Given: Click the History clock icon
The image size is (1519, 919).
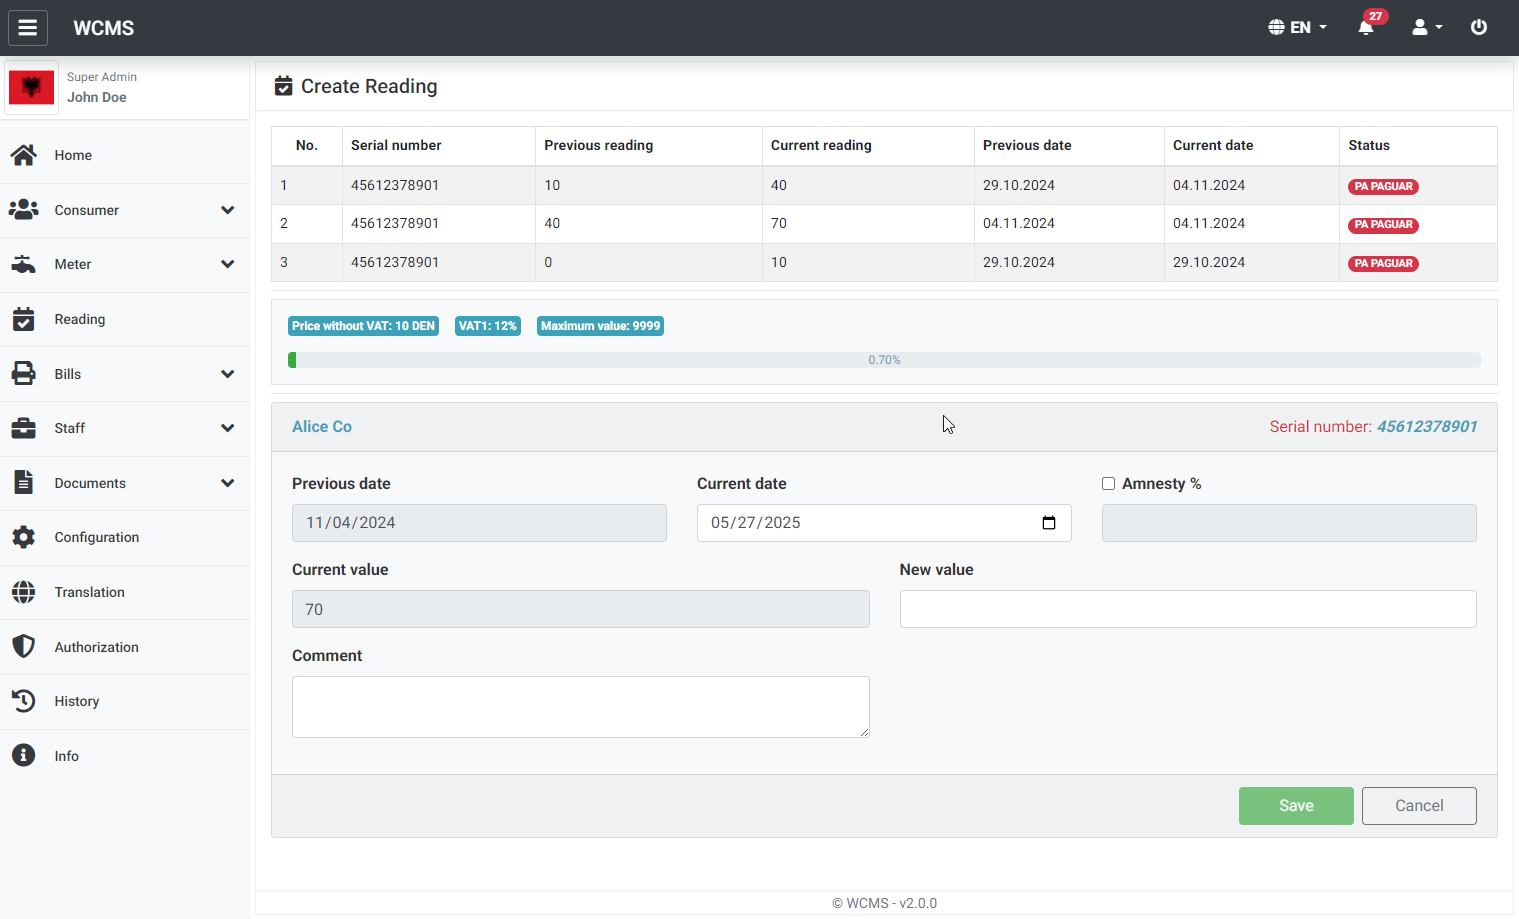Looking at the screenshot, I should tap(24, 701).
